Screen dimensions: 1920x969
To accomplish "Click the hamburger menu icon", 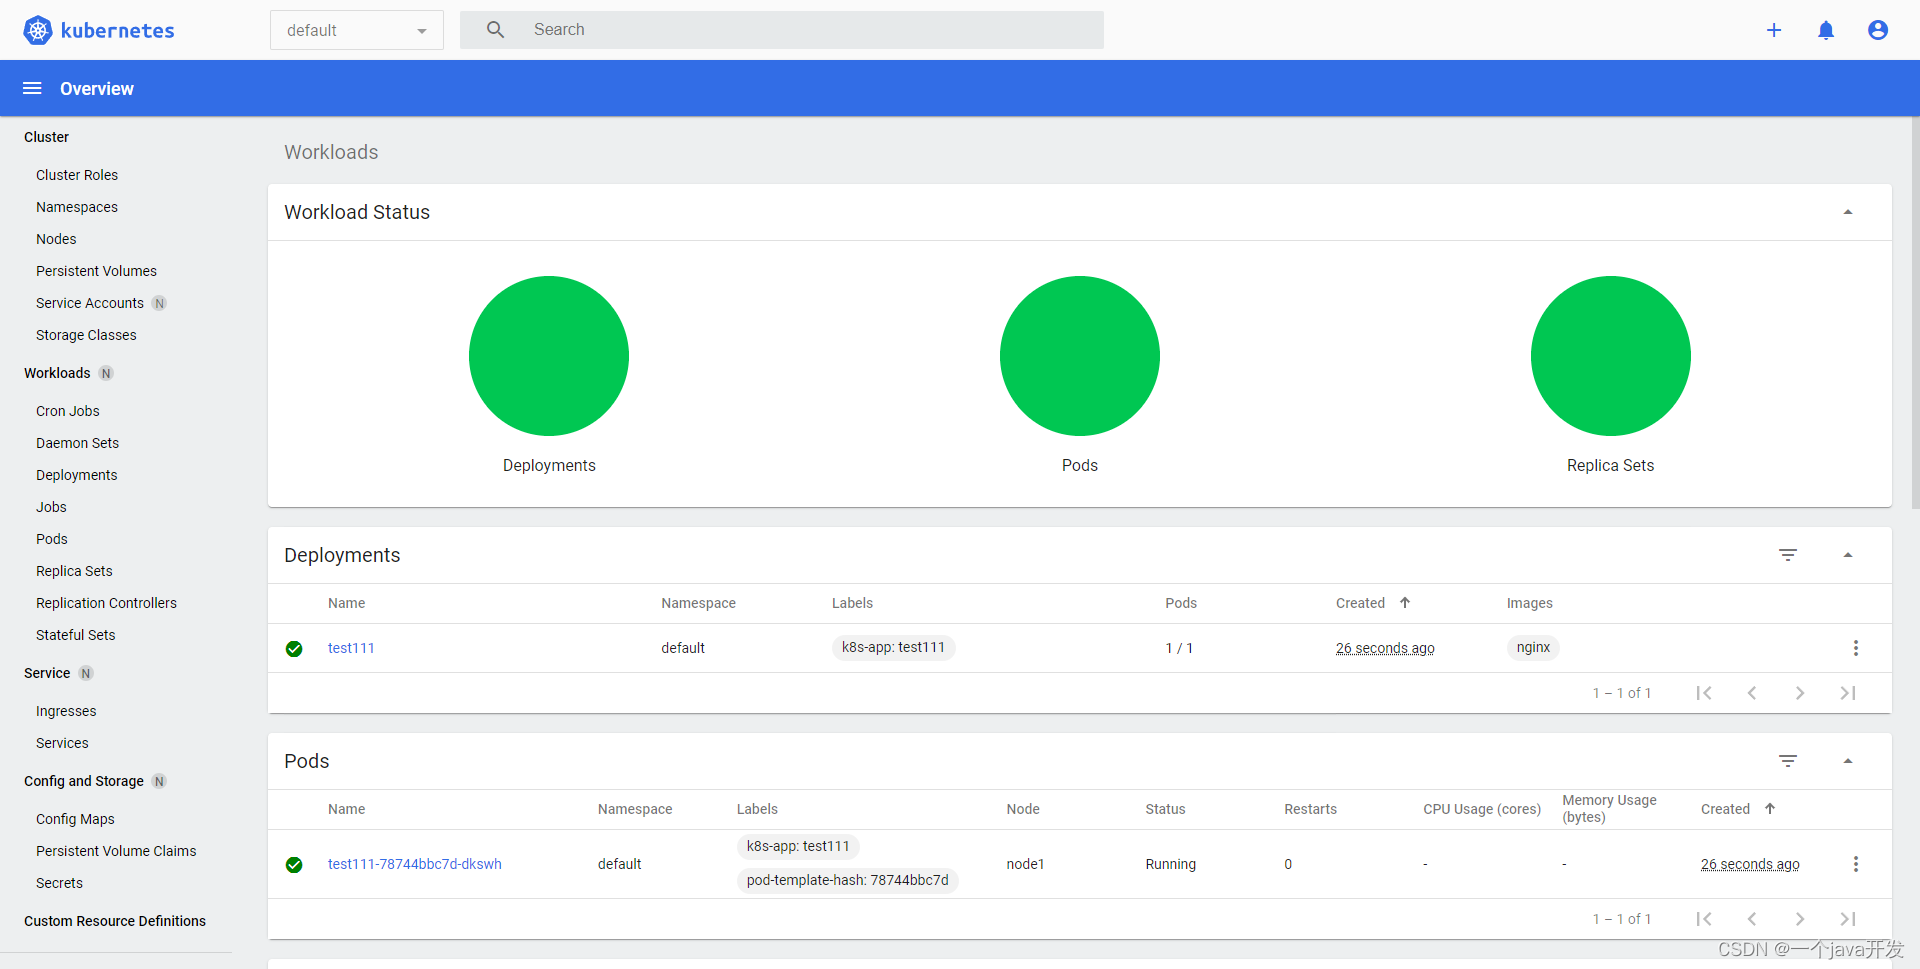I will [x=31, y=88].
